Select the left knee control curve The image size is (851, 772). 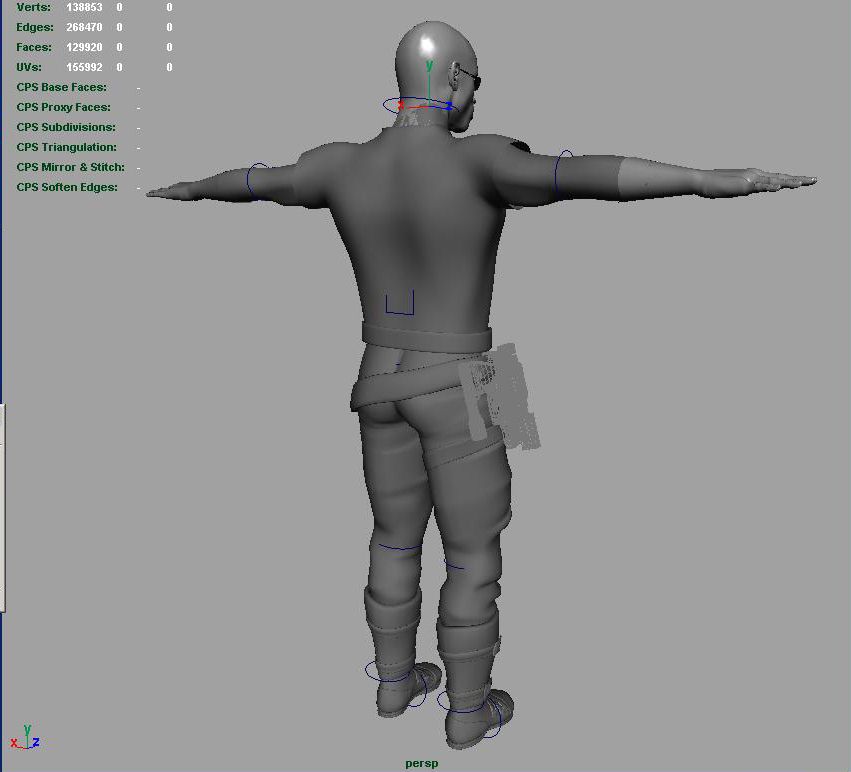click(398, 547)
